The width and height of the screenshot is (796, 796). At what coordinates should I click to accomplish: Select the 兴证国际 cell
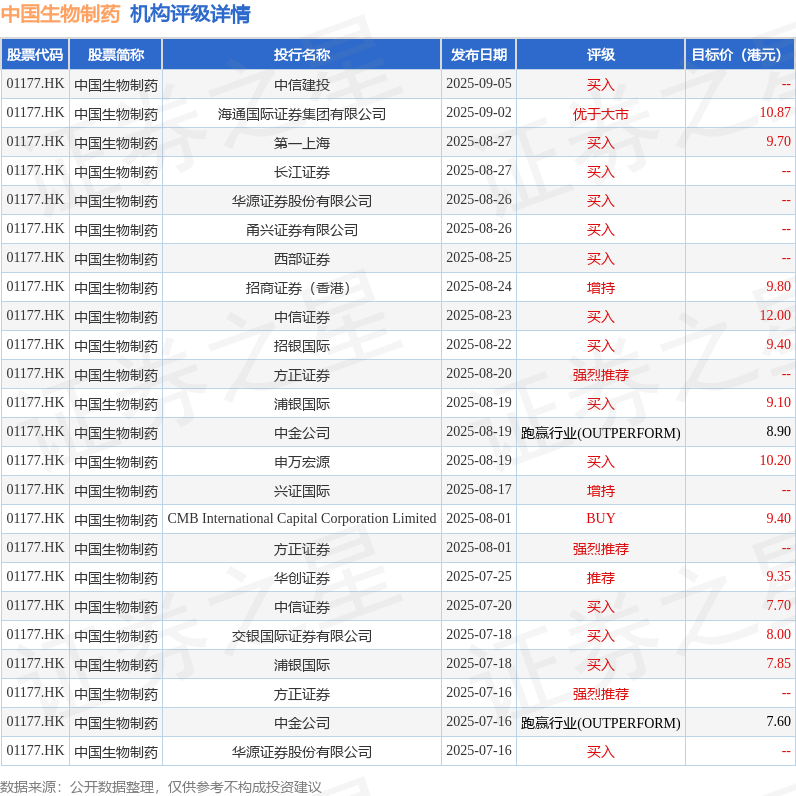(302, 490)
